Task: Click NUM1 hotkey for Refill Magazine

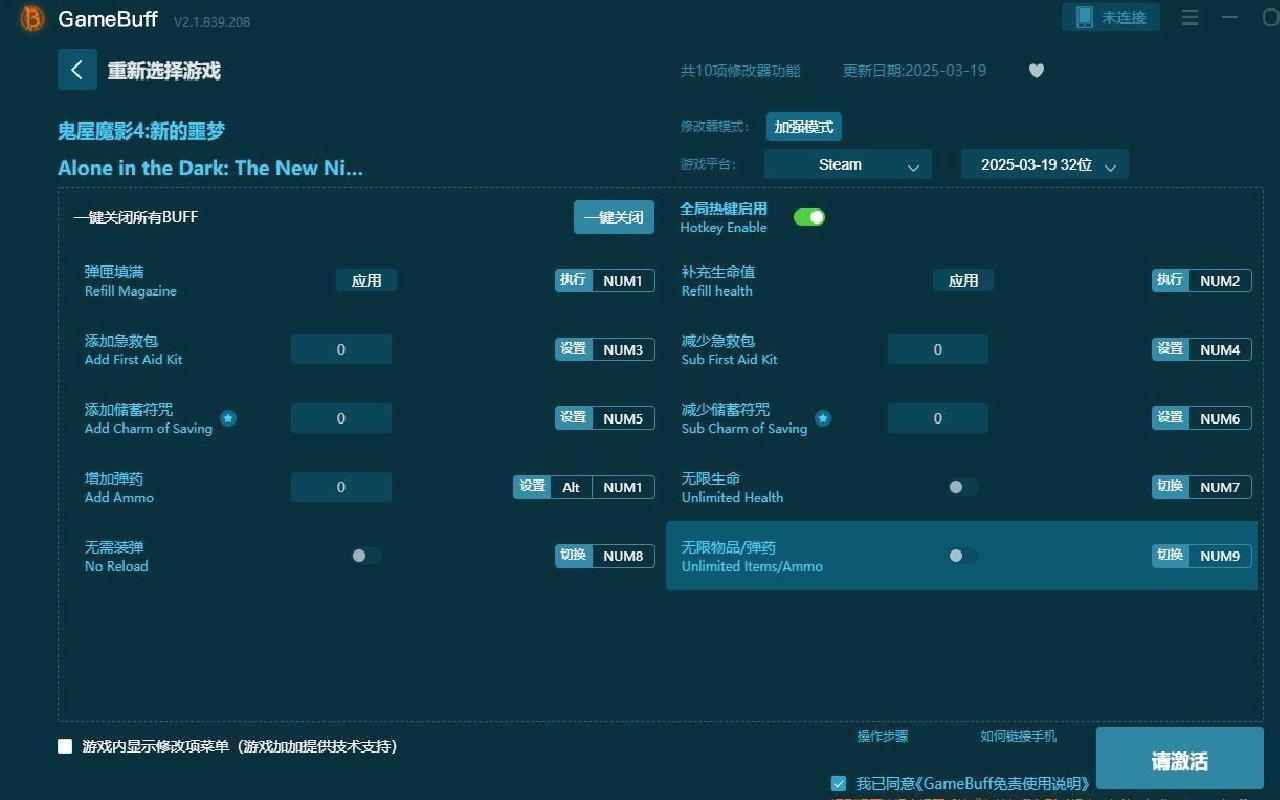Action: 623,281
